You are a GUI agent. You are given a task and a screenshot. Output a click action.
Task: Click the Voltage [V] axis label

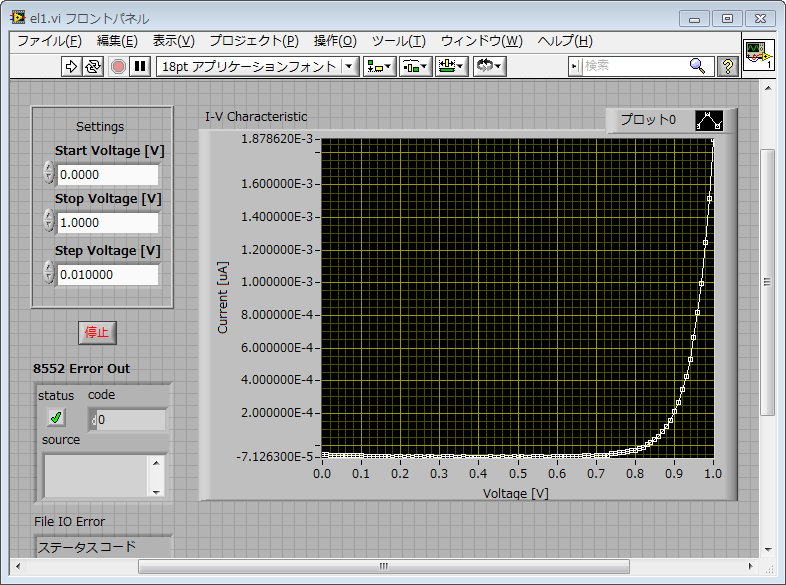click(516, 494)
